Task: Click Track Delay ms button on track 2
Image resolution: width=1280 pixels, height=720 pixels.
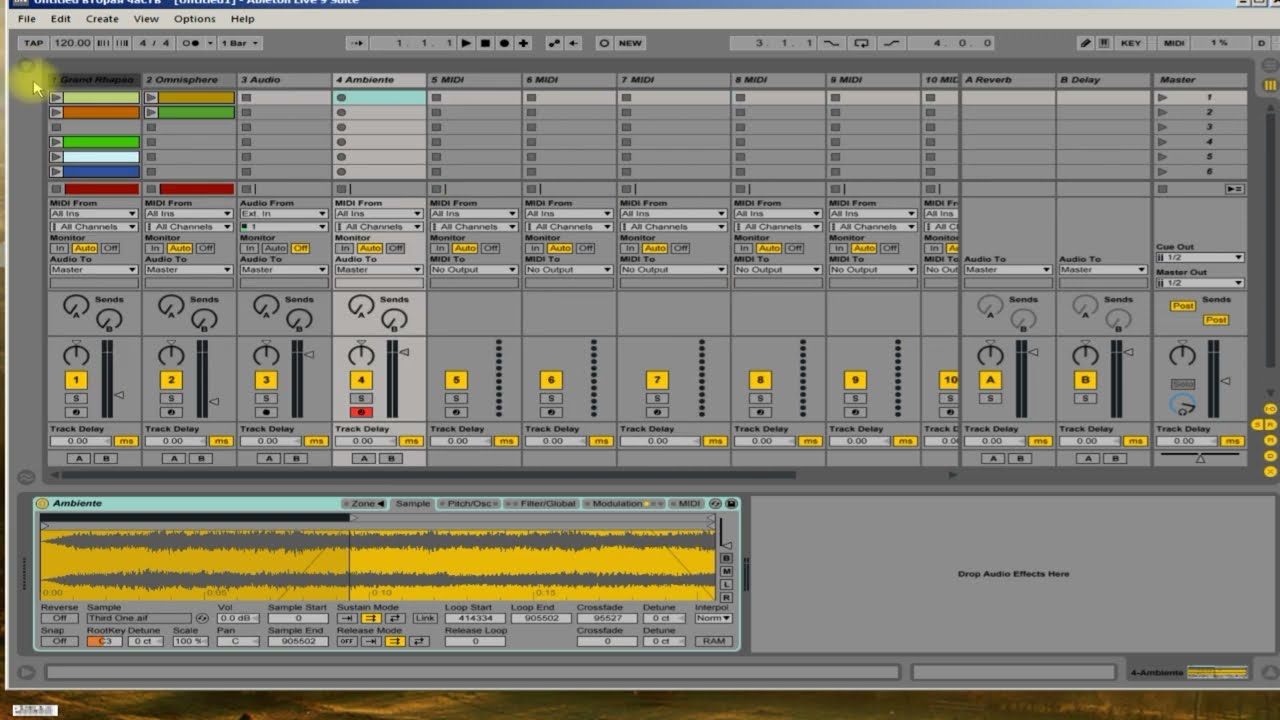Action: point(220,441)
